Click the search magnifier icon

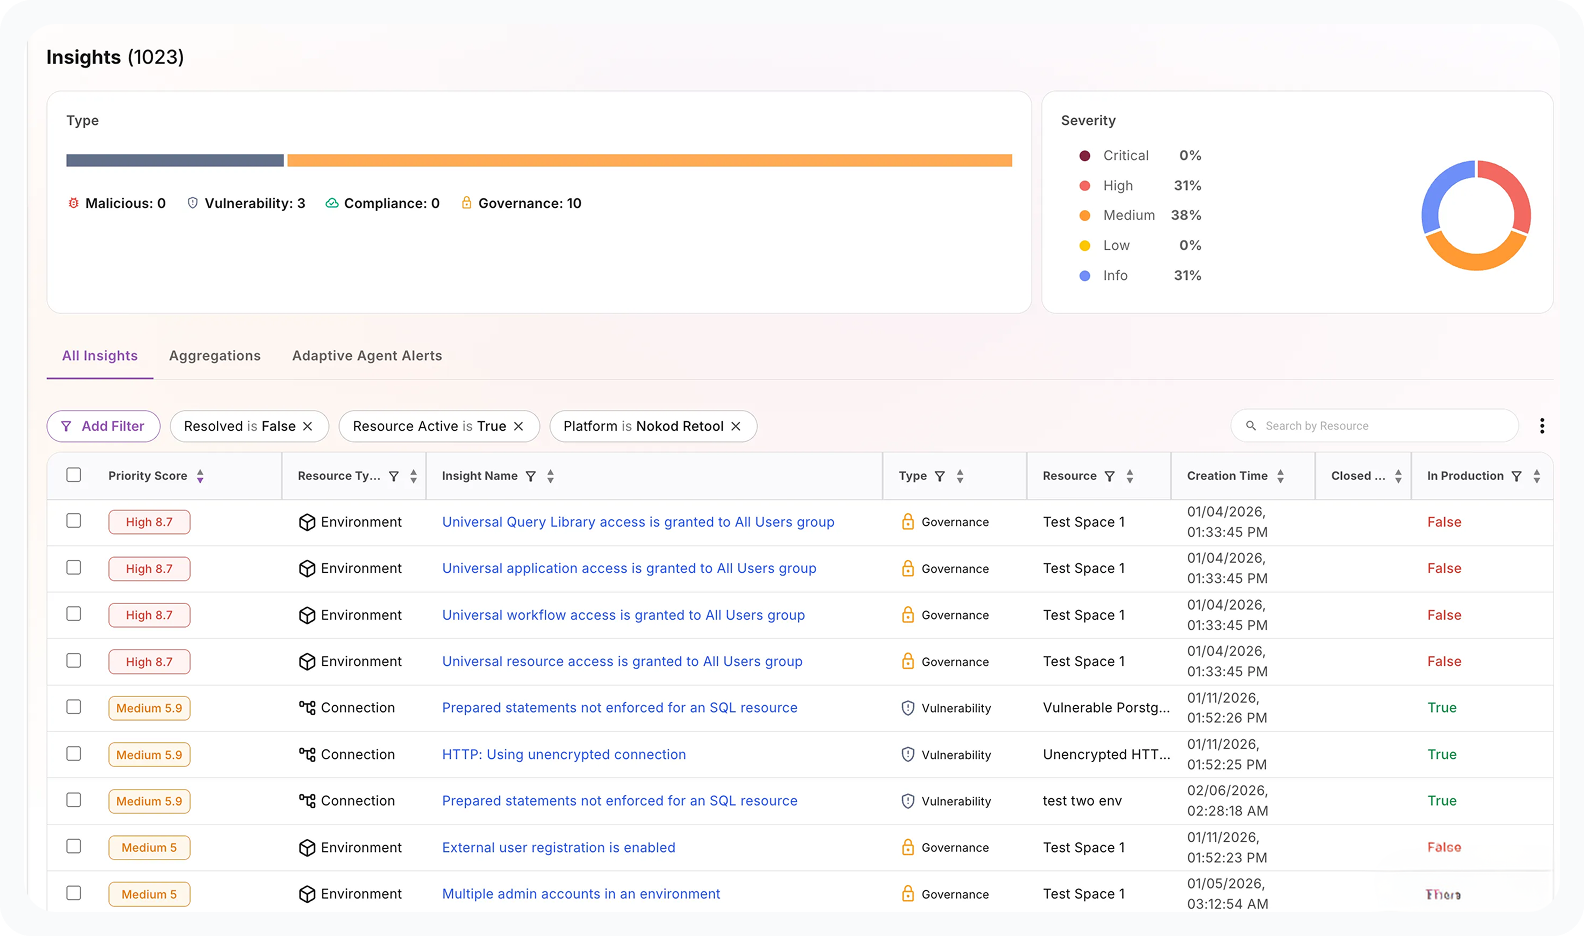(x=1251, y=426)
